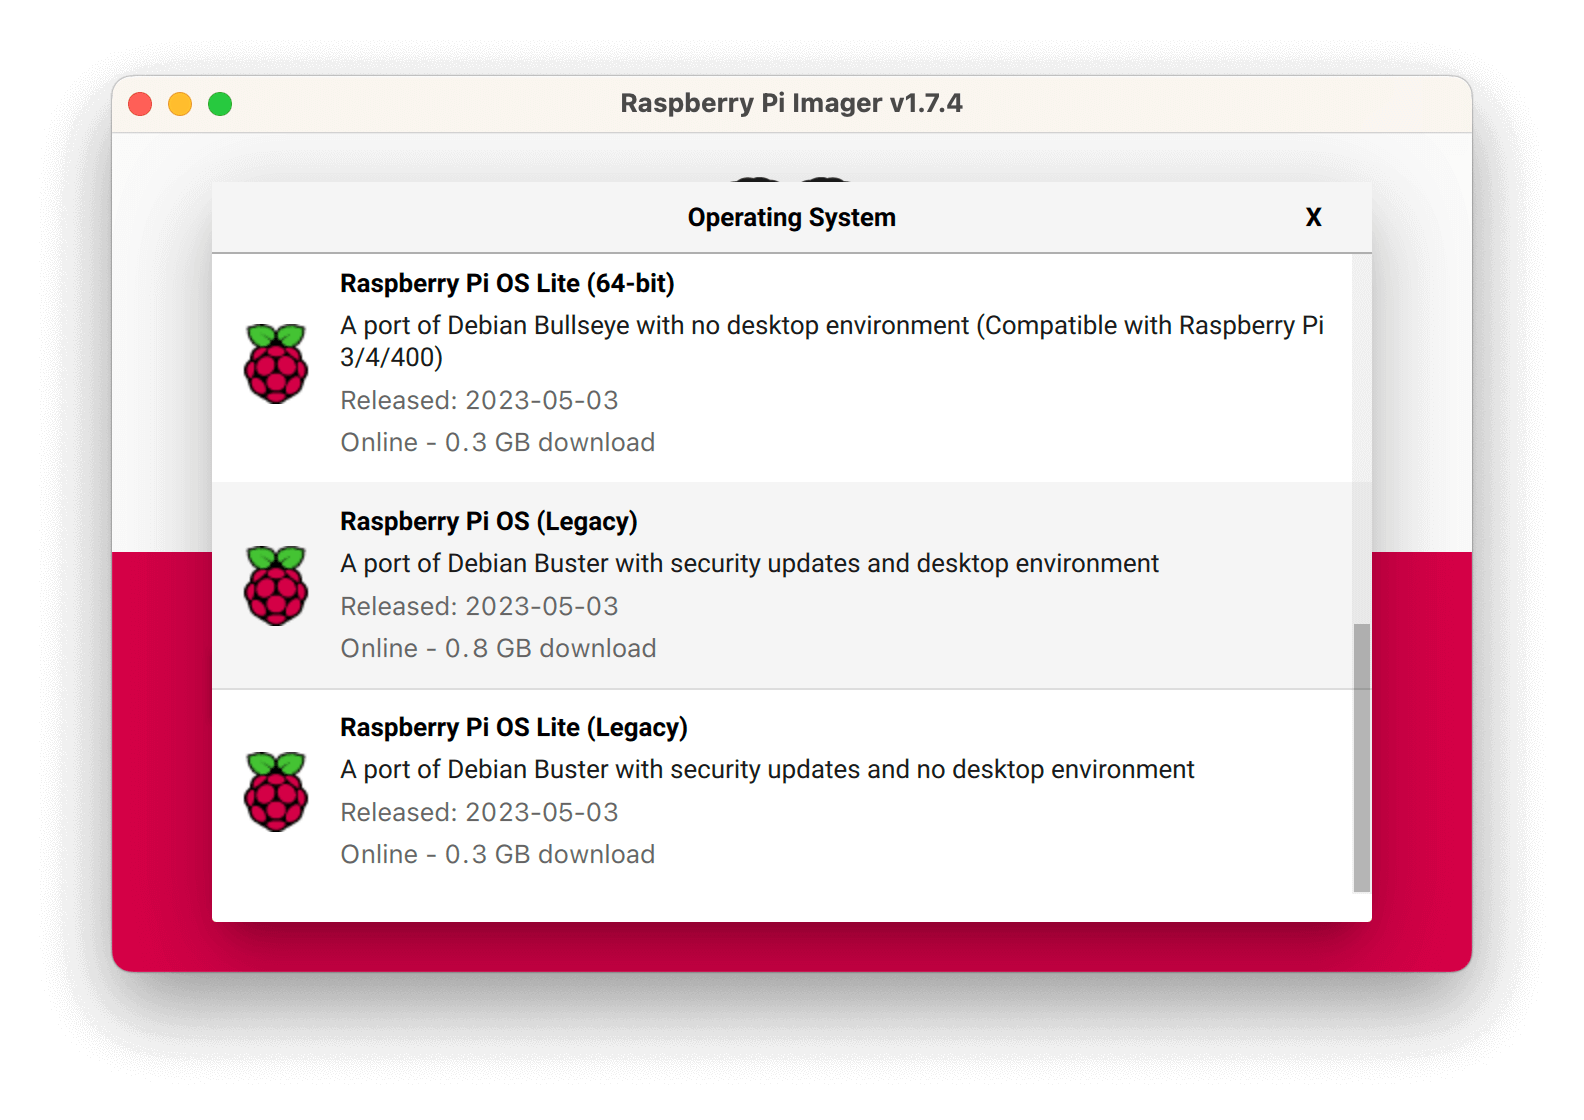1584x1120 pixels.
Task: Click the release date under Raspberry Pi OS (Legacy)
Action: point(479,607)
